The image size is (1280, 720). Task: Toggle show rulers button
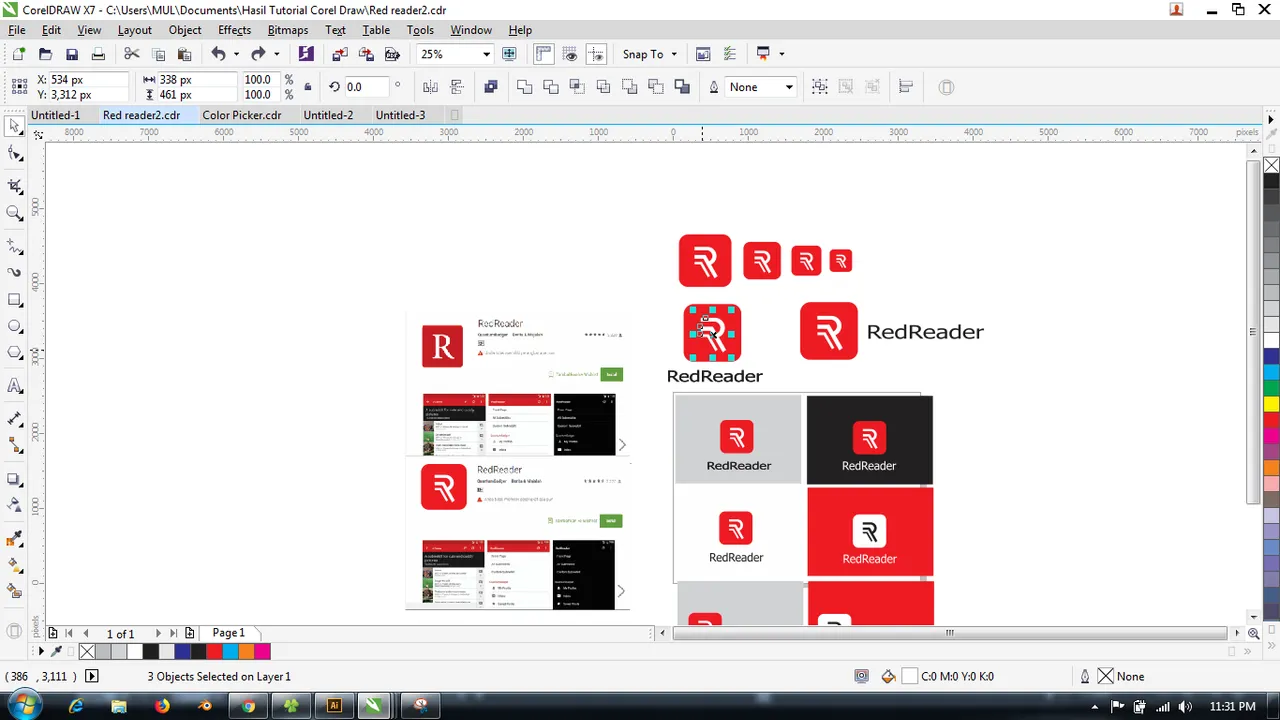pyautogui.click(x=544, y=54)
